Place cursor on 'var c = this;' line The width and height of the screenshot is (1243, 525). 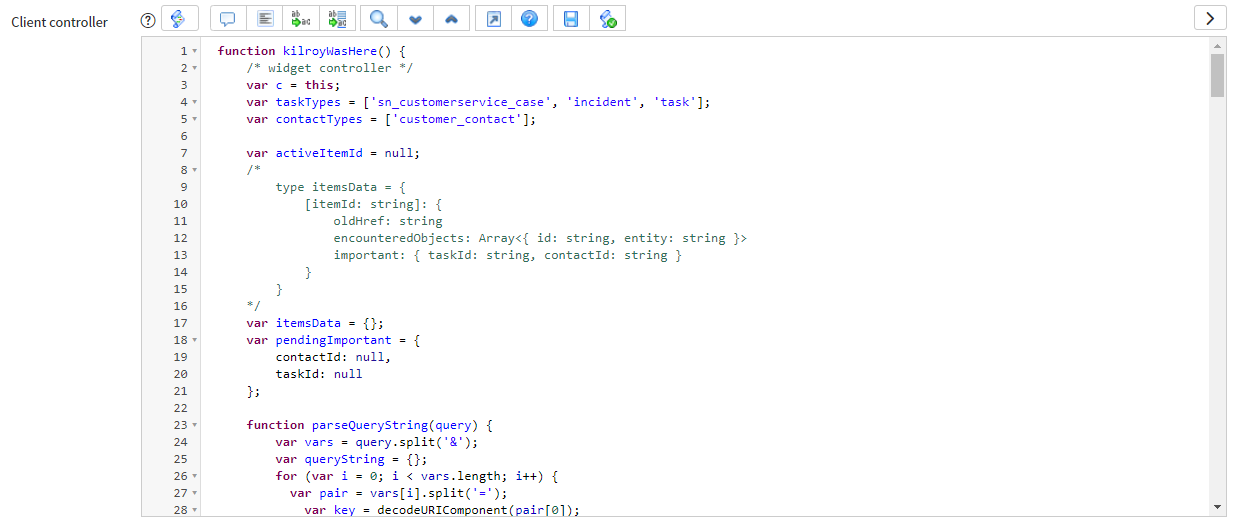(294, 85)
